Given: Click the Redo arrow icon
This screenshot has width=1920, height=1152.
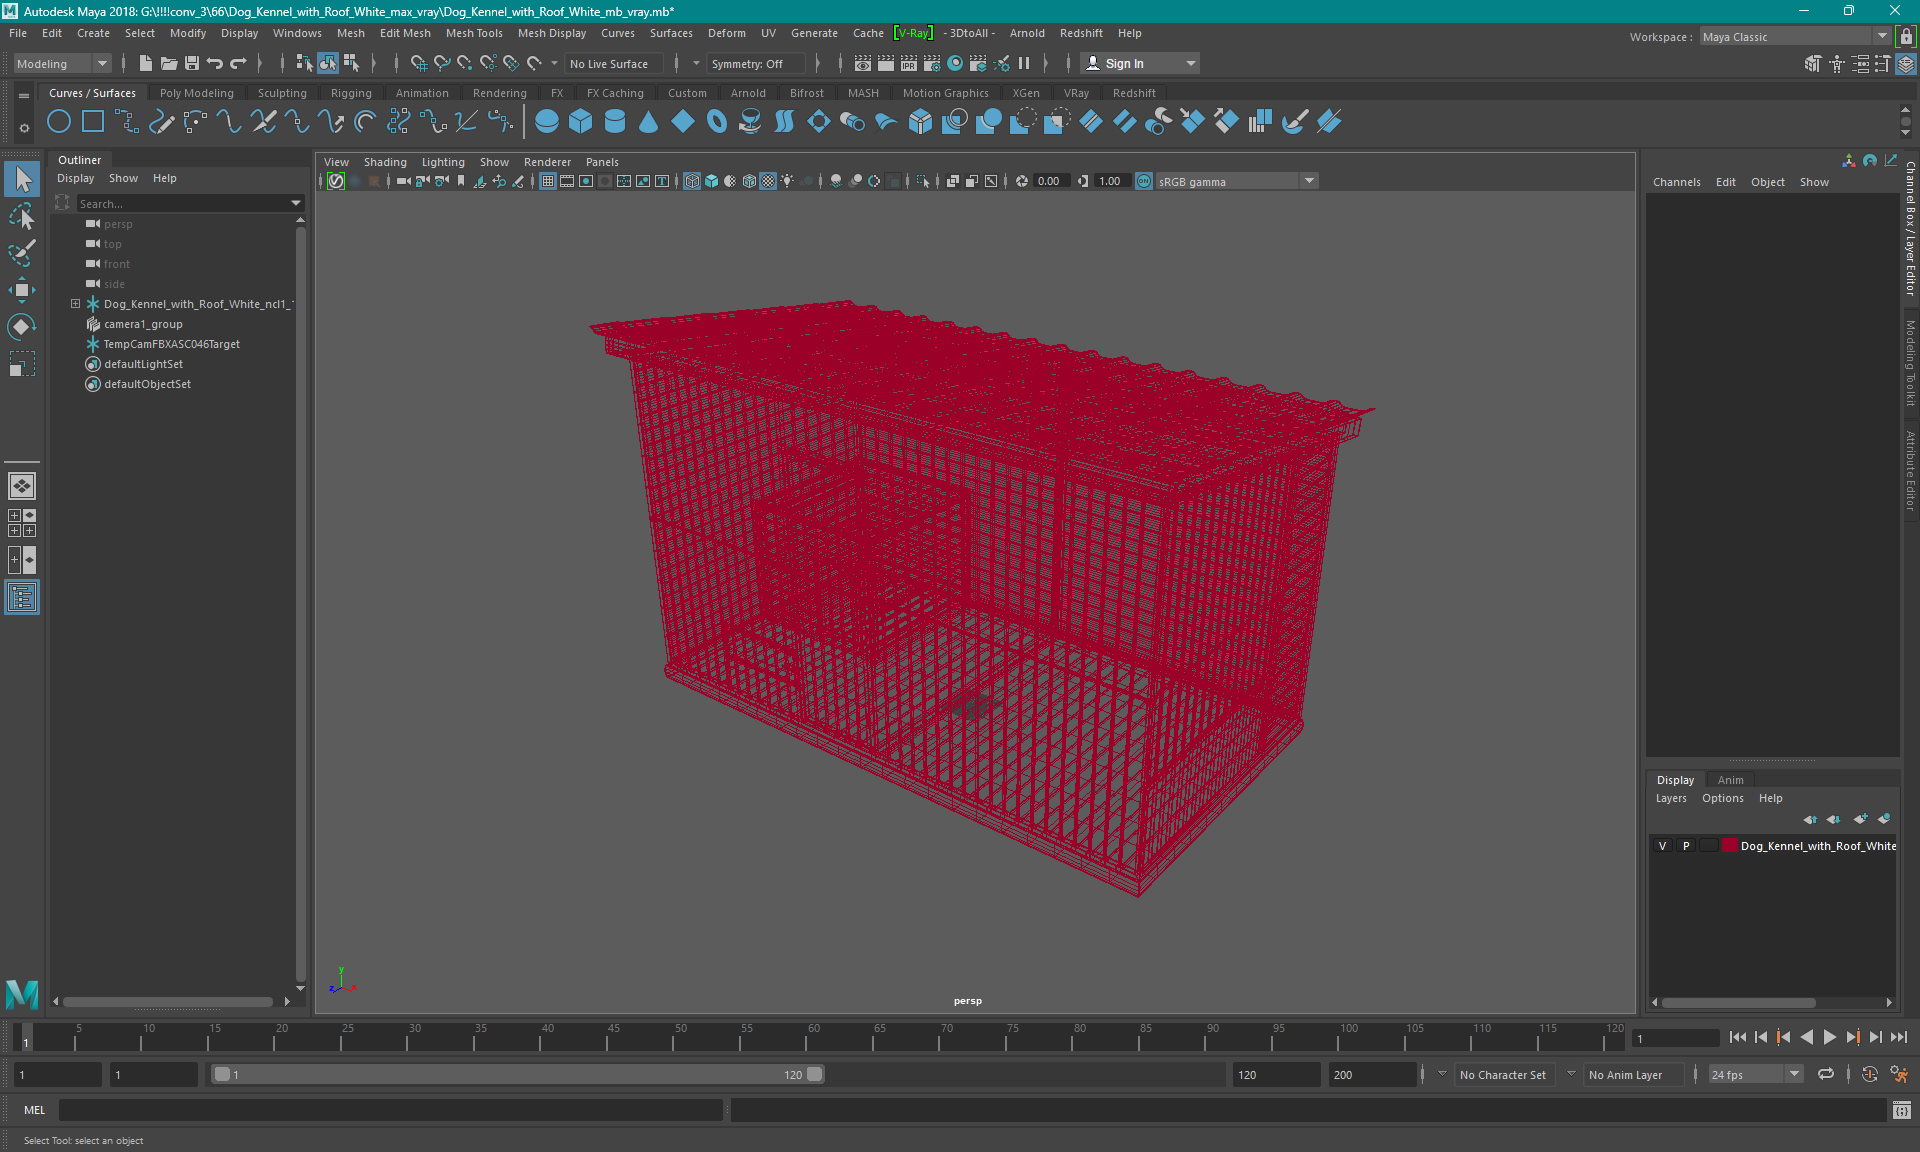Looking at the screenshot, I should click(238, 63).
